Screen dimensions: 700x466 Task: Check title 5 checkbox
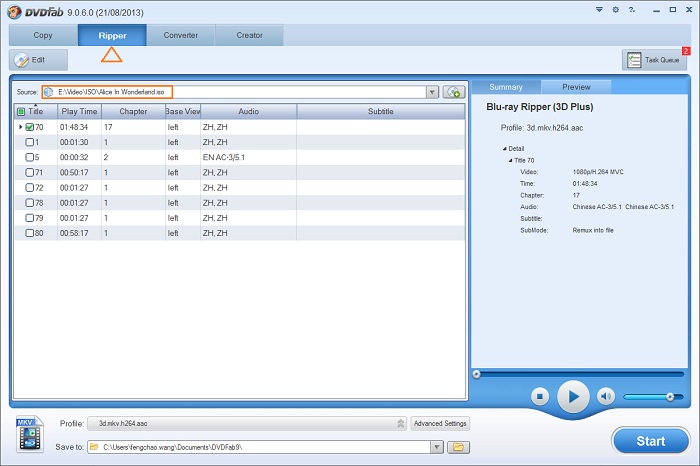[x=29, y=158]
